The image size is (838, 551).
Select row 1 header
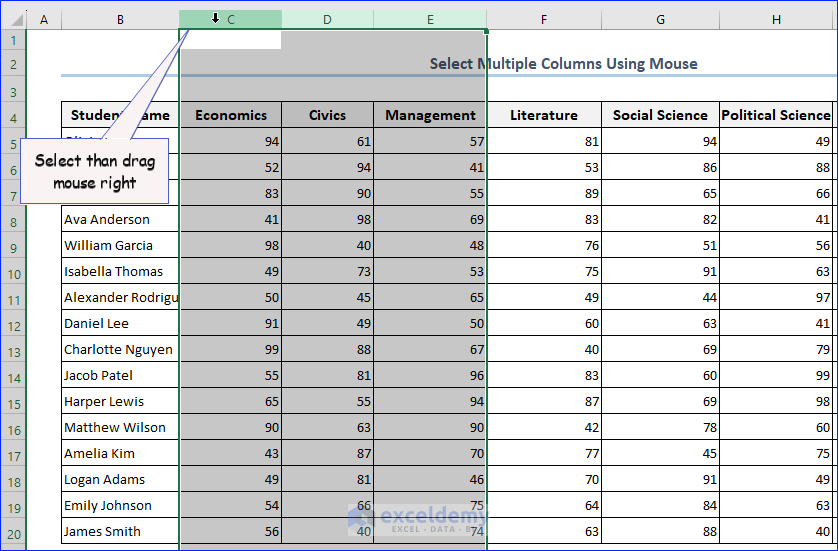[13, 40]
